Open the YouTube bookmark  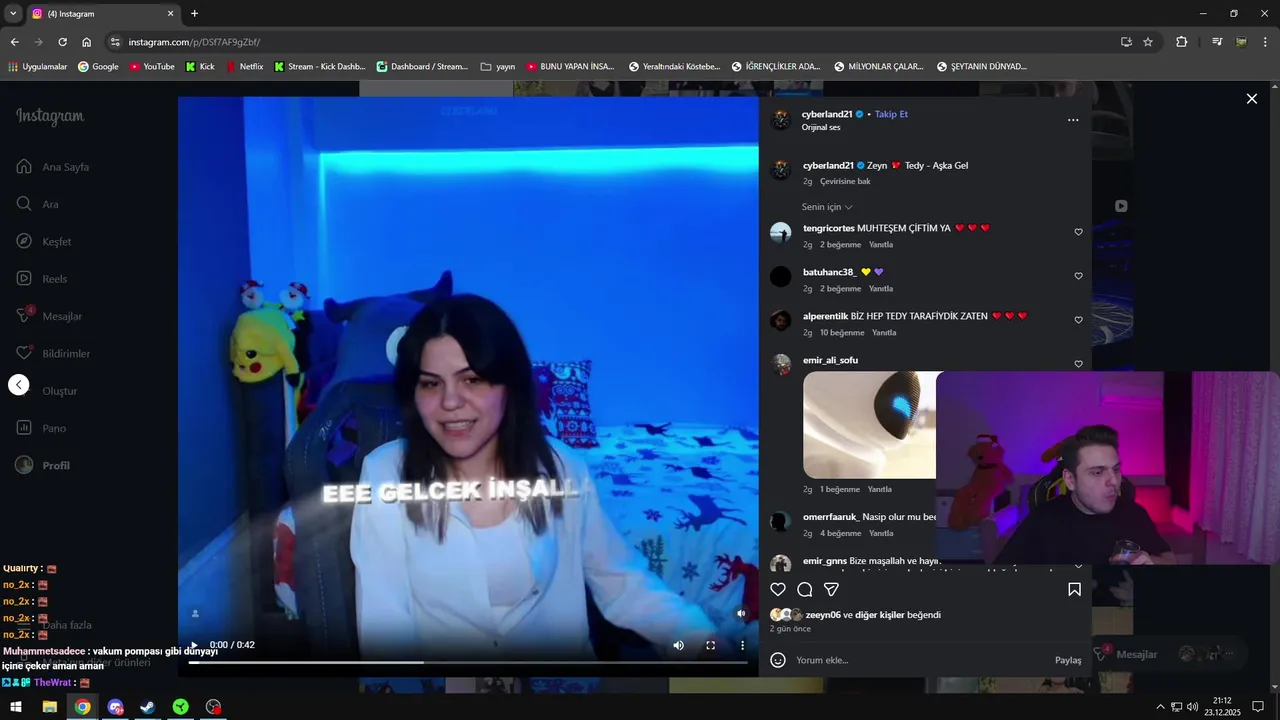(152, 67)
